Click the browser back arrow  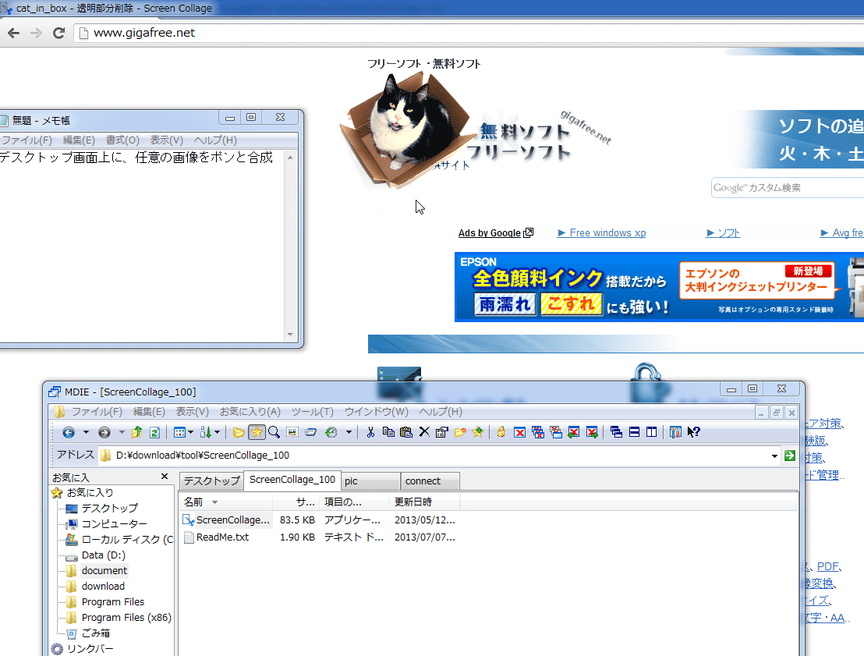(13, 33)
